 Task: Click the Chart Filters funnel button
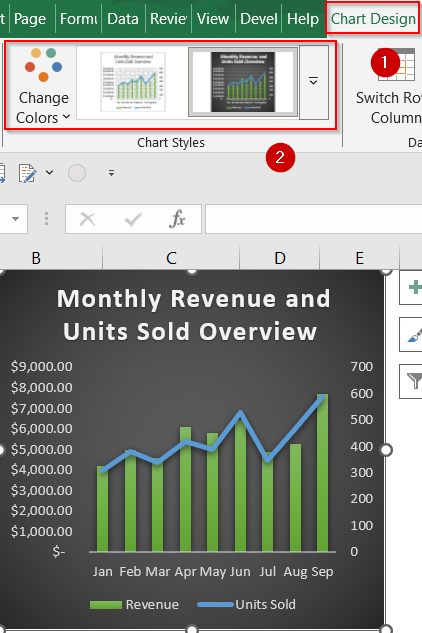413,381
